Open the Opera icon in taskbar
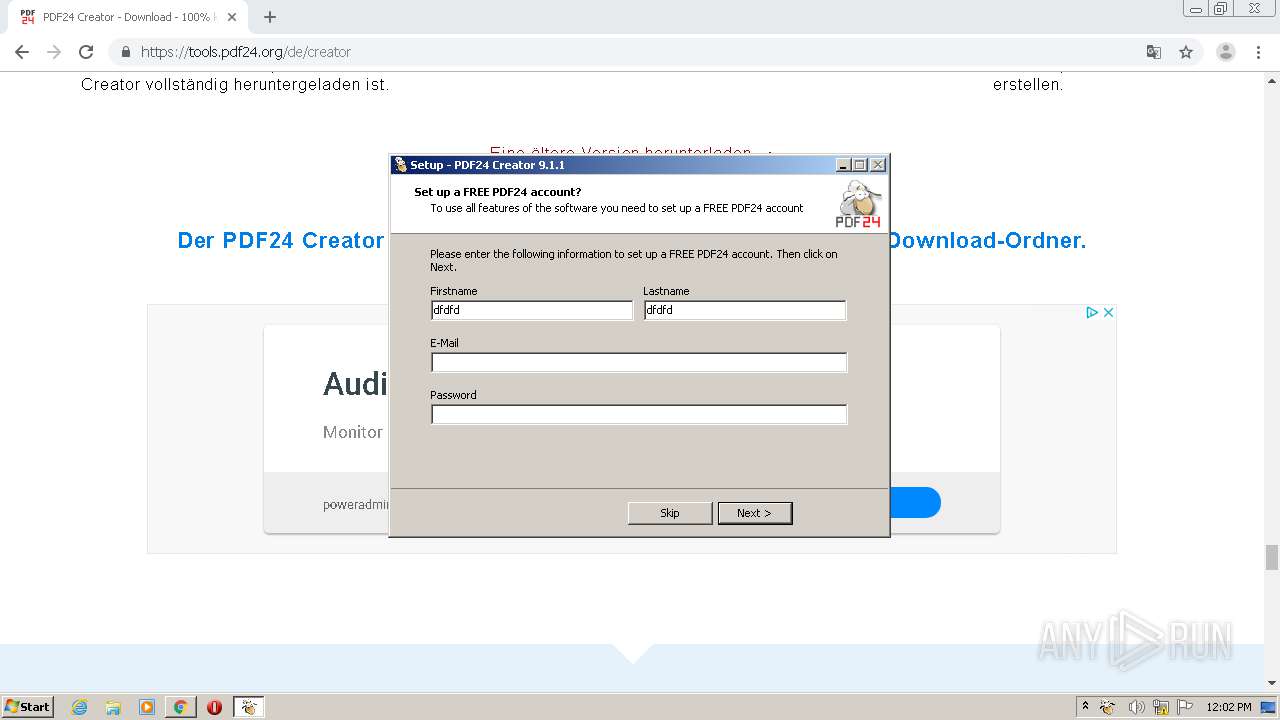Image resolution: width=1280 pixels, height=720 pixels. click(214, 707)
